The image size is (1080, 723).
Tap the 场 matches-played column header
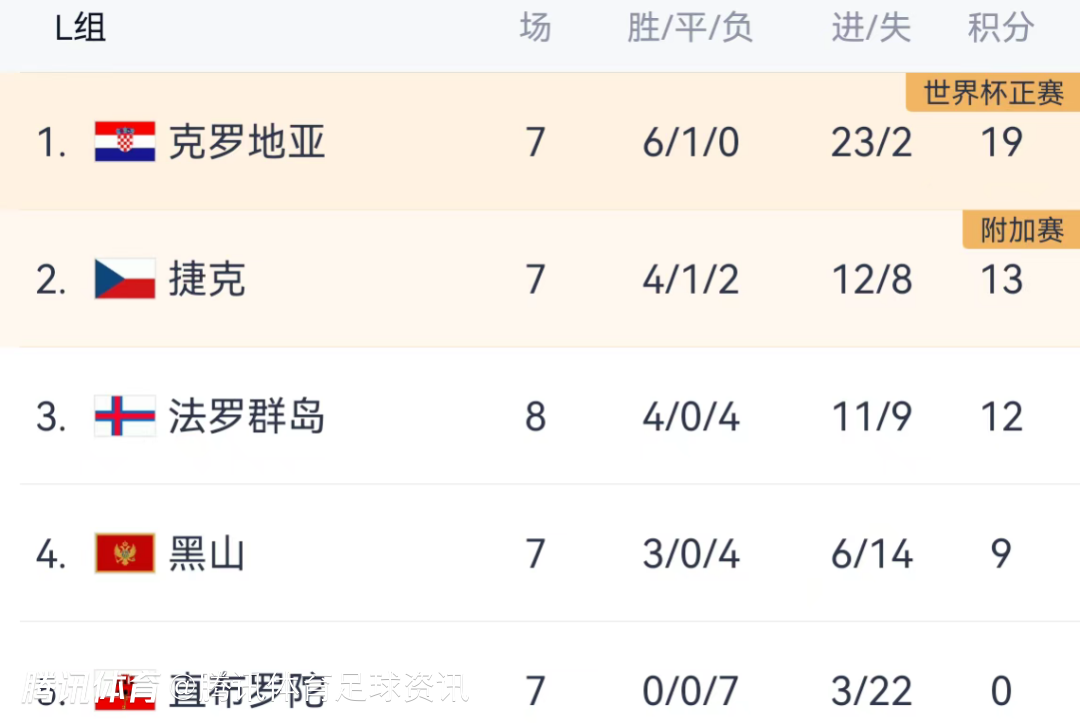pos(535,28)
